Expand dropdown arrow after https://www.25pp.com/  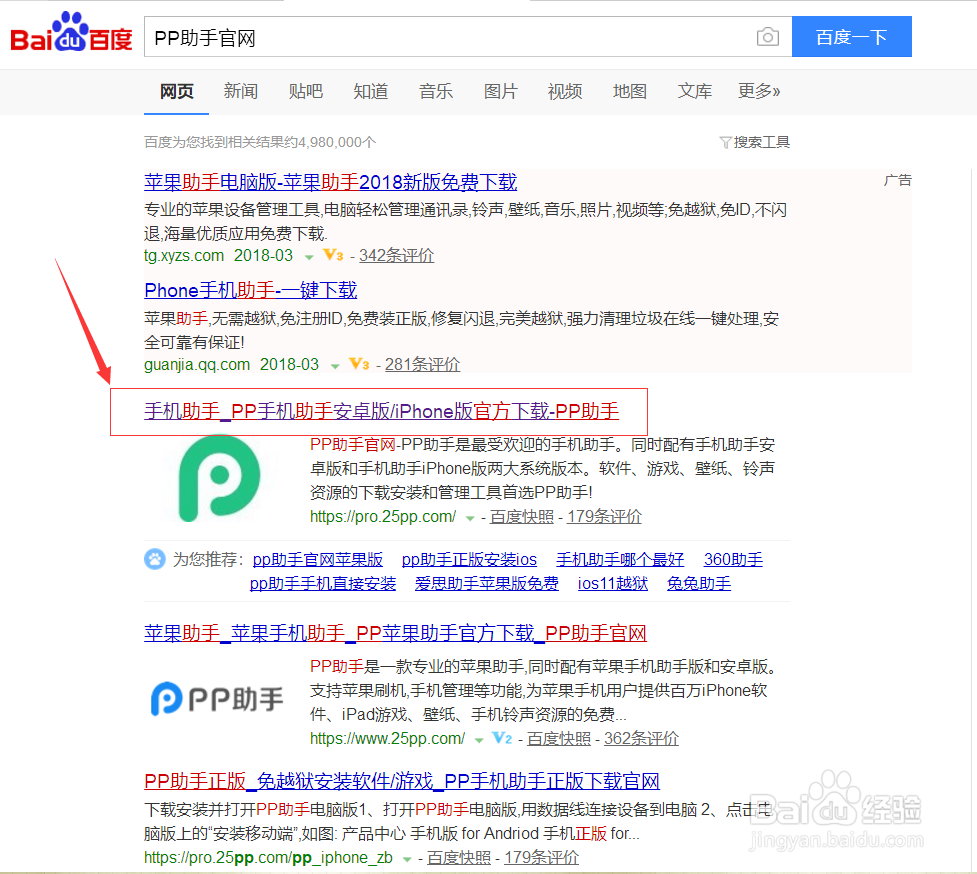pyautogui.click(x=479, y=740)
